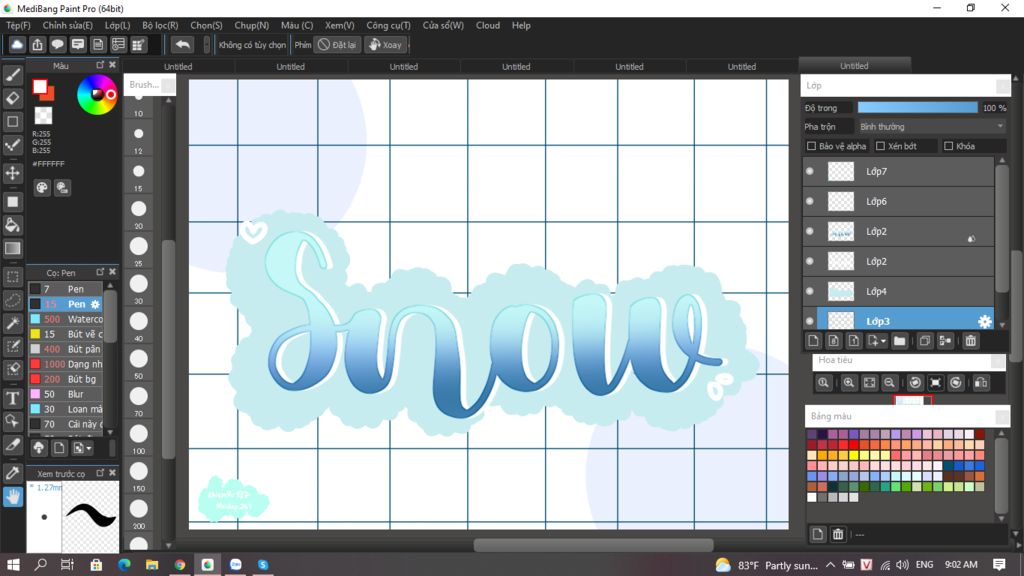Open the add brush dropdown in brush panel
Screen dimensions: 1024x576
click(x=82, y=448)
